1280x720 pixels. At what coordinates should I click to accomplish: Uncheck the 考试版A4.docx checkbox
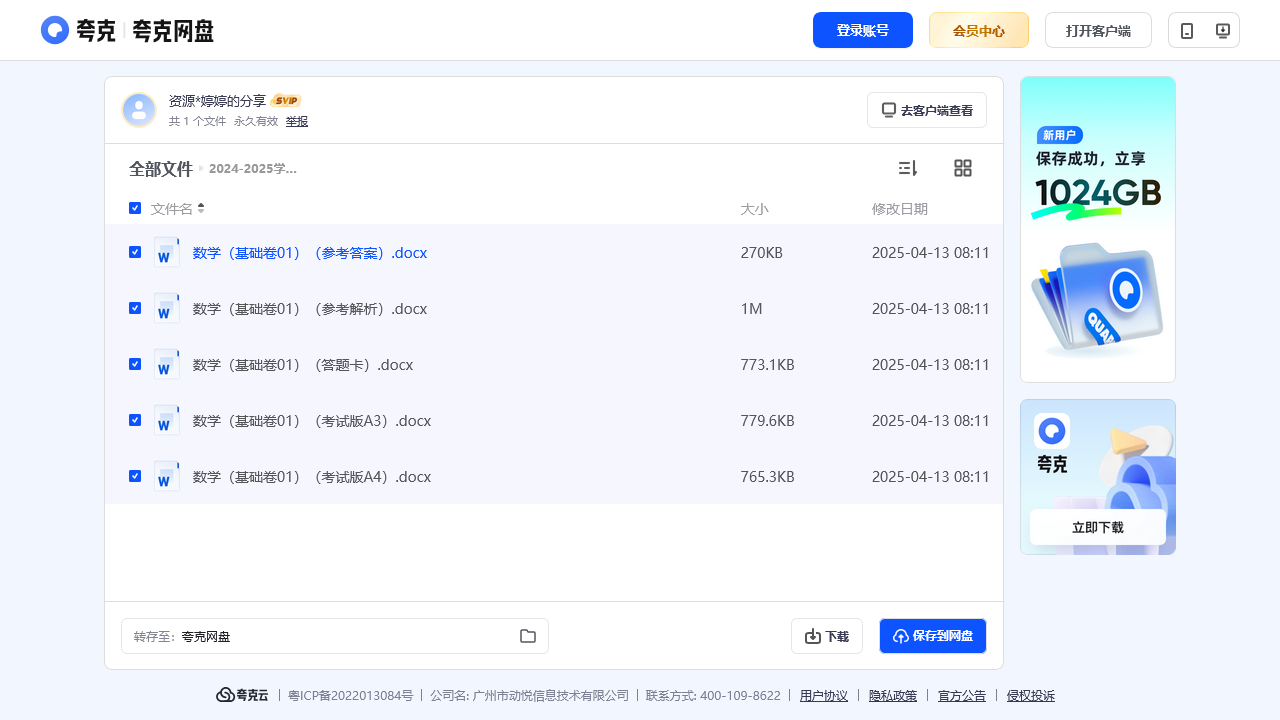coord(135,476)
